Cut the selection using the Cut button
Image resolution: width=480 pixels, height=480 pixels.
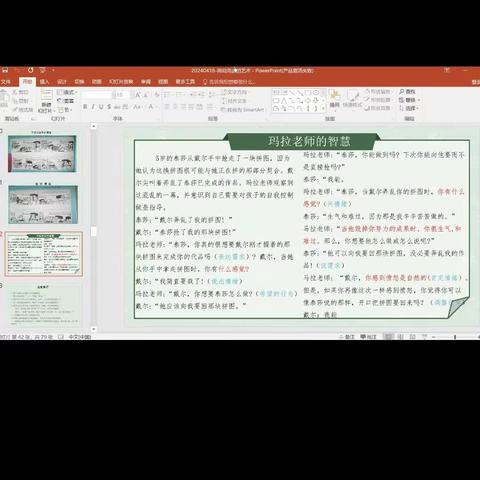tap(21, 92)
